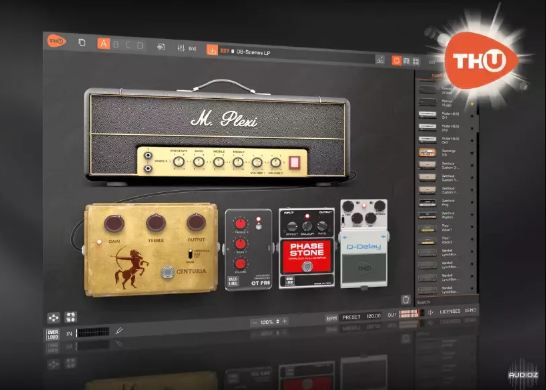
Task: Select sound variation A
Action: [x=103, y=44]
